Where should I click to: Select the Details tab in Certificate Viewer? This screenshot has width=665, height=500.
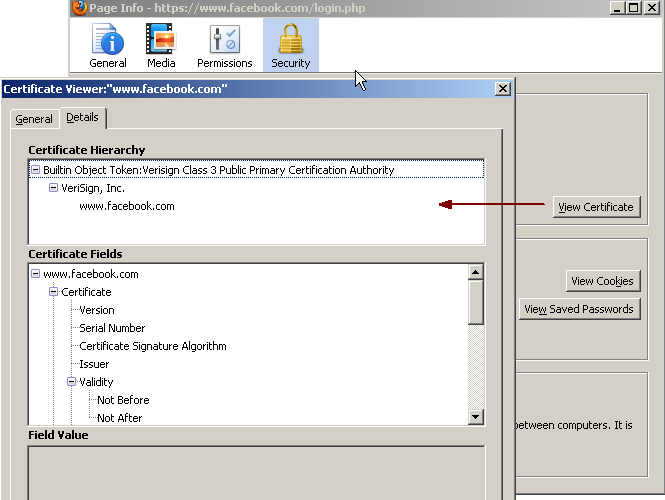point(82,117)
